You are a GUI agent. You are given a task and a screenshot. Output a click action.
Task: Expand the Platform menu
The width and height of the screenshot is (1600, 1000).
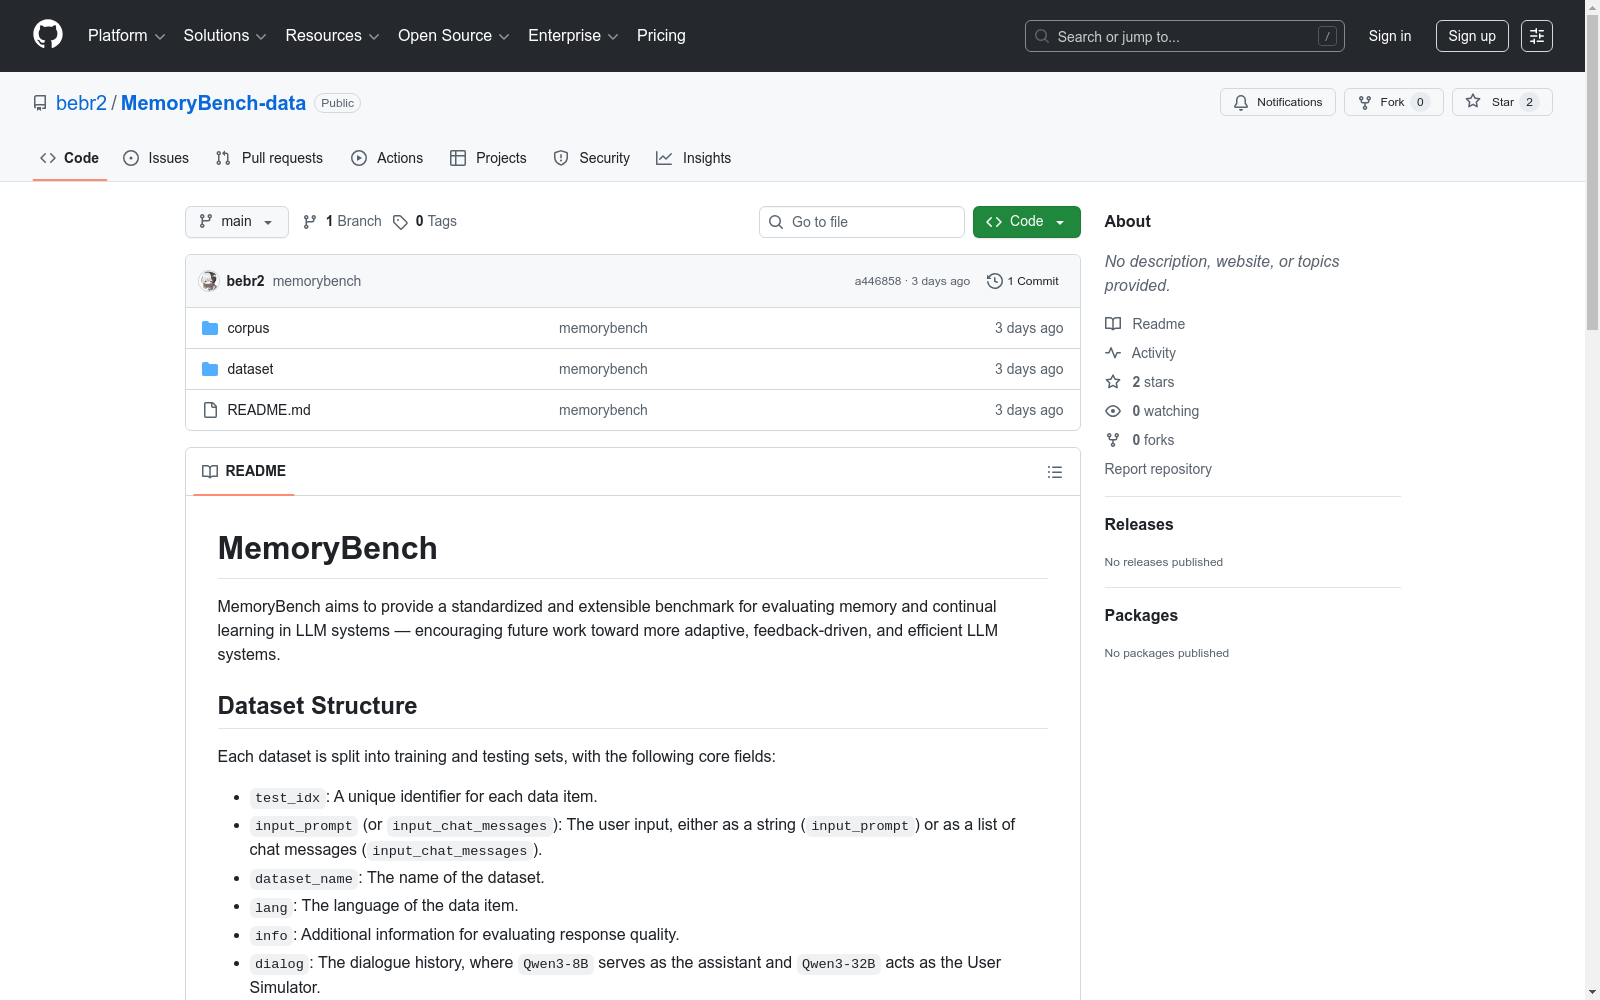pos(126,36)
